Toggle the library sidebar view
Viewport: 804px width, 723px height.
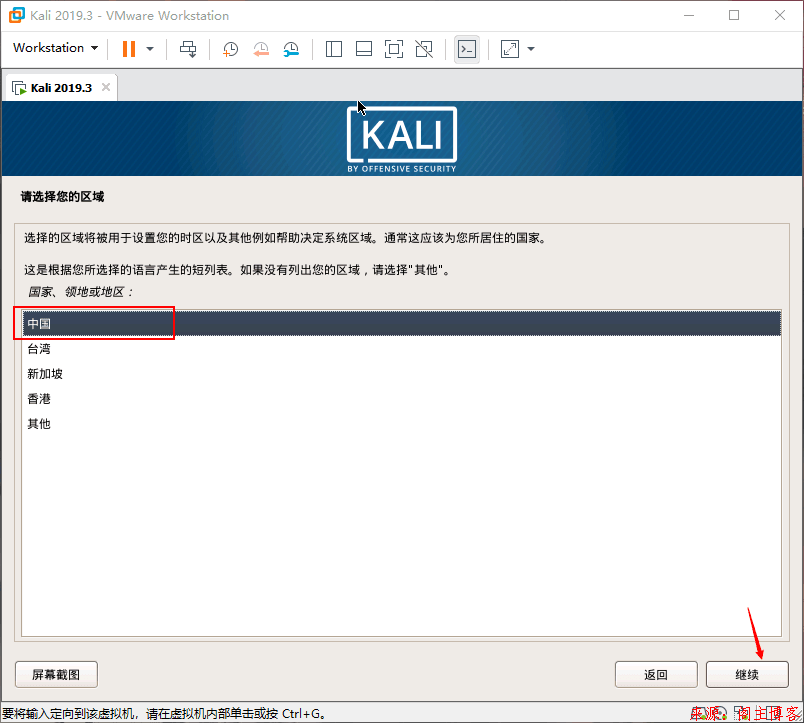click(x=334, y=49)
